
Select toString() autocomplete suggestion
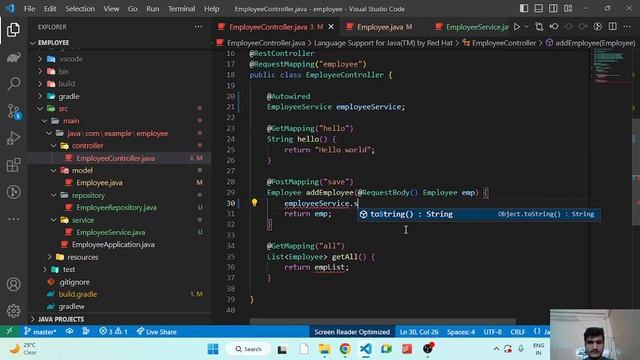pyautogui.click(x=478, y=214)
